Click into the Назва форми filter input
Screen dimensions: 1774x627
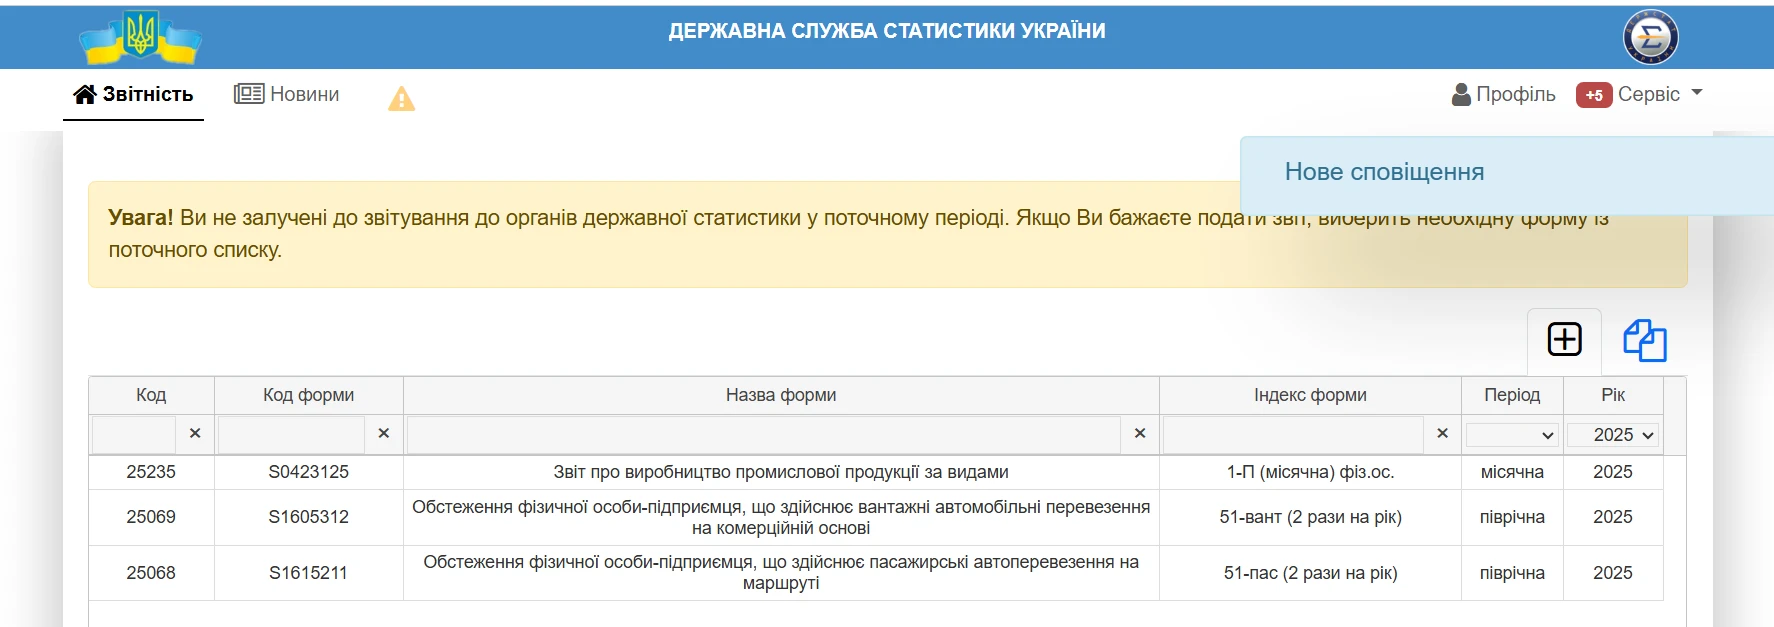(x=763, y=435)
